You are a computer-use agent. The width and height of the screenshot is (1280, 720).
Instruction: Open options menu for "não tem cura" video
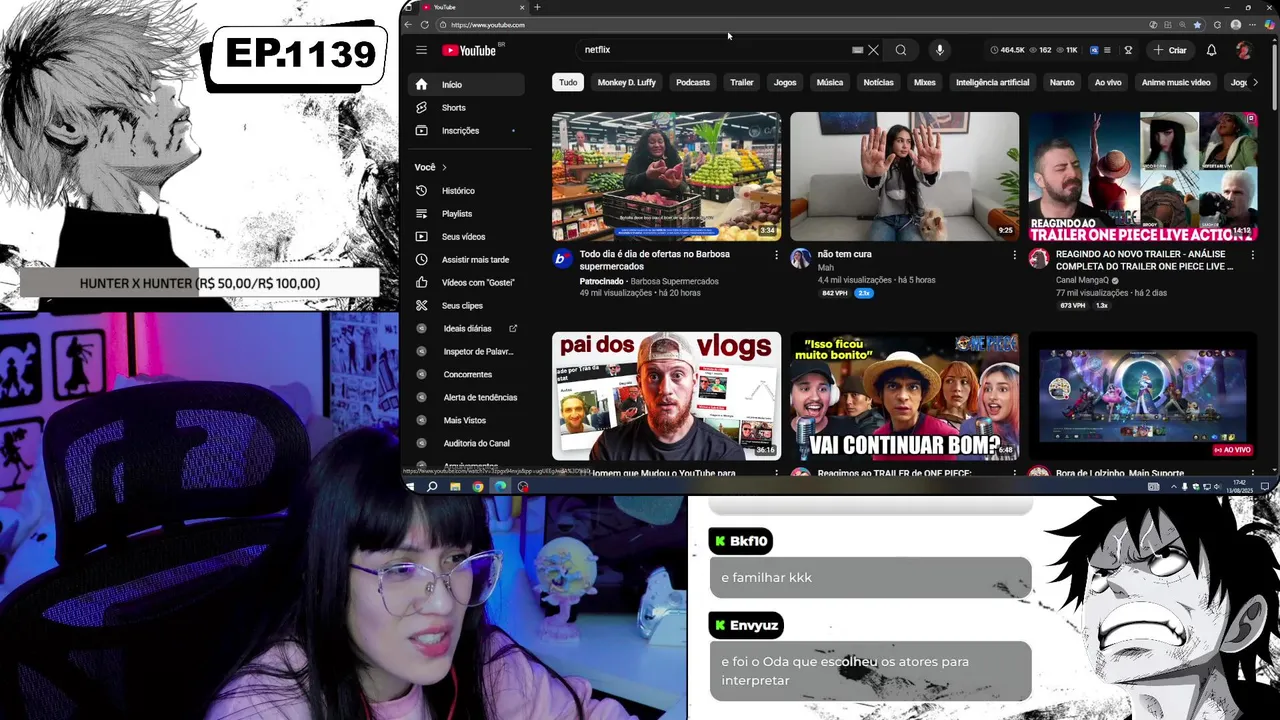[x=1014, y=255]
